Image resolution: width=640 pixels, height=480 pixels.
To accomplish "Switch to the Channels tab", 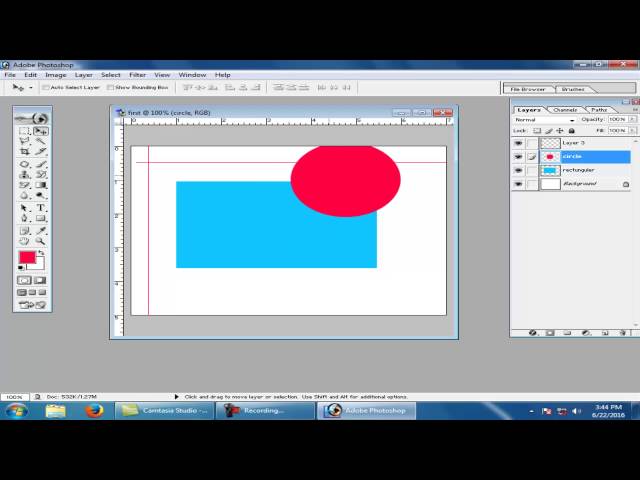I will (x=565, y=110).
